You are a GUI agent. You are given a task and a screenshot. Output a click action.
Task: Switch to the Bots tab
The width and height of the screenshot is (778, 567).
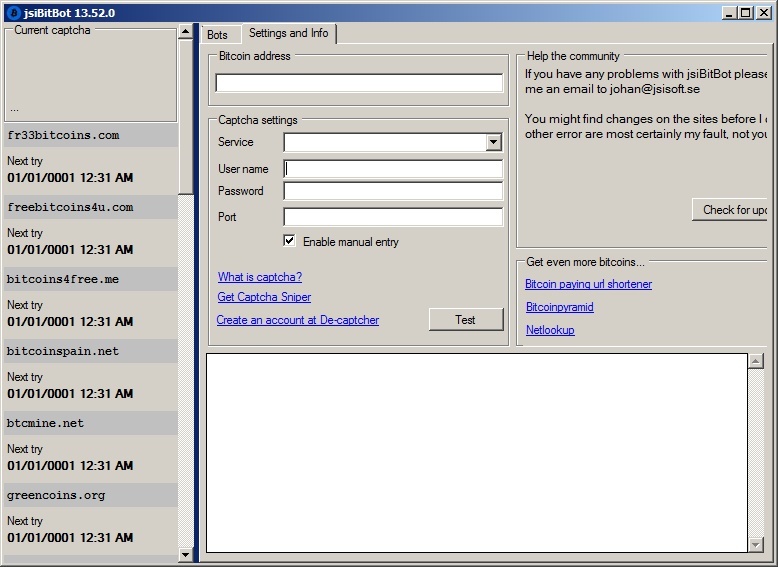217,35
